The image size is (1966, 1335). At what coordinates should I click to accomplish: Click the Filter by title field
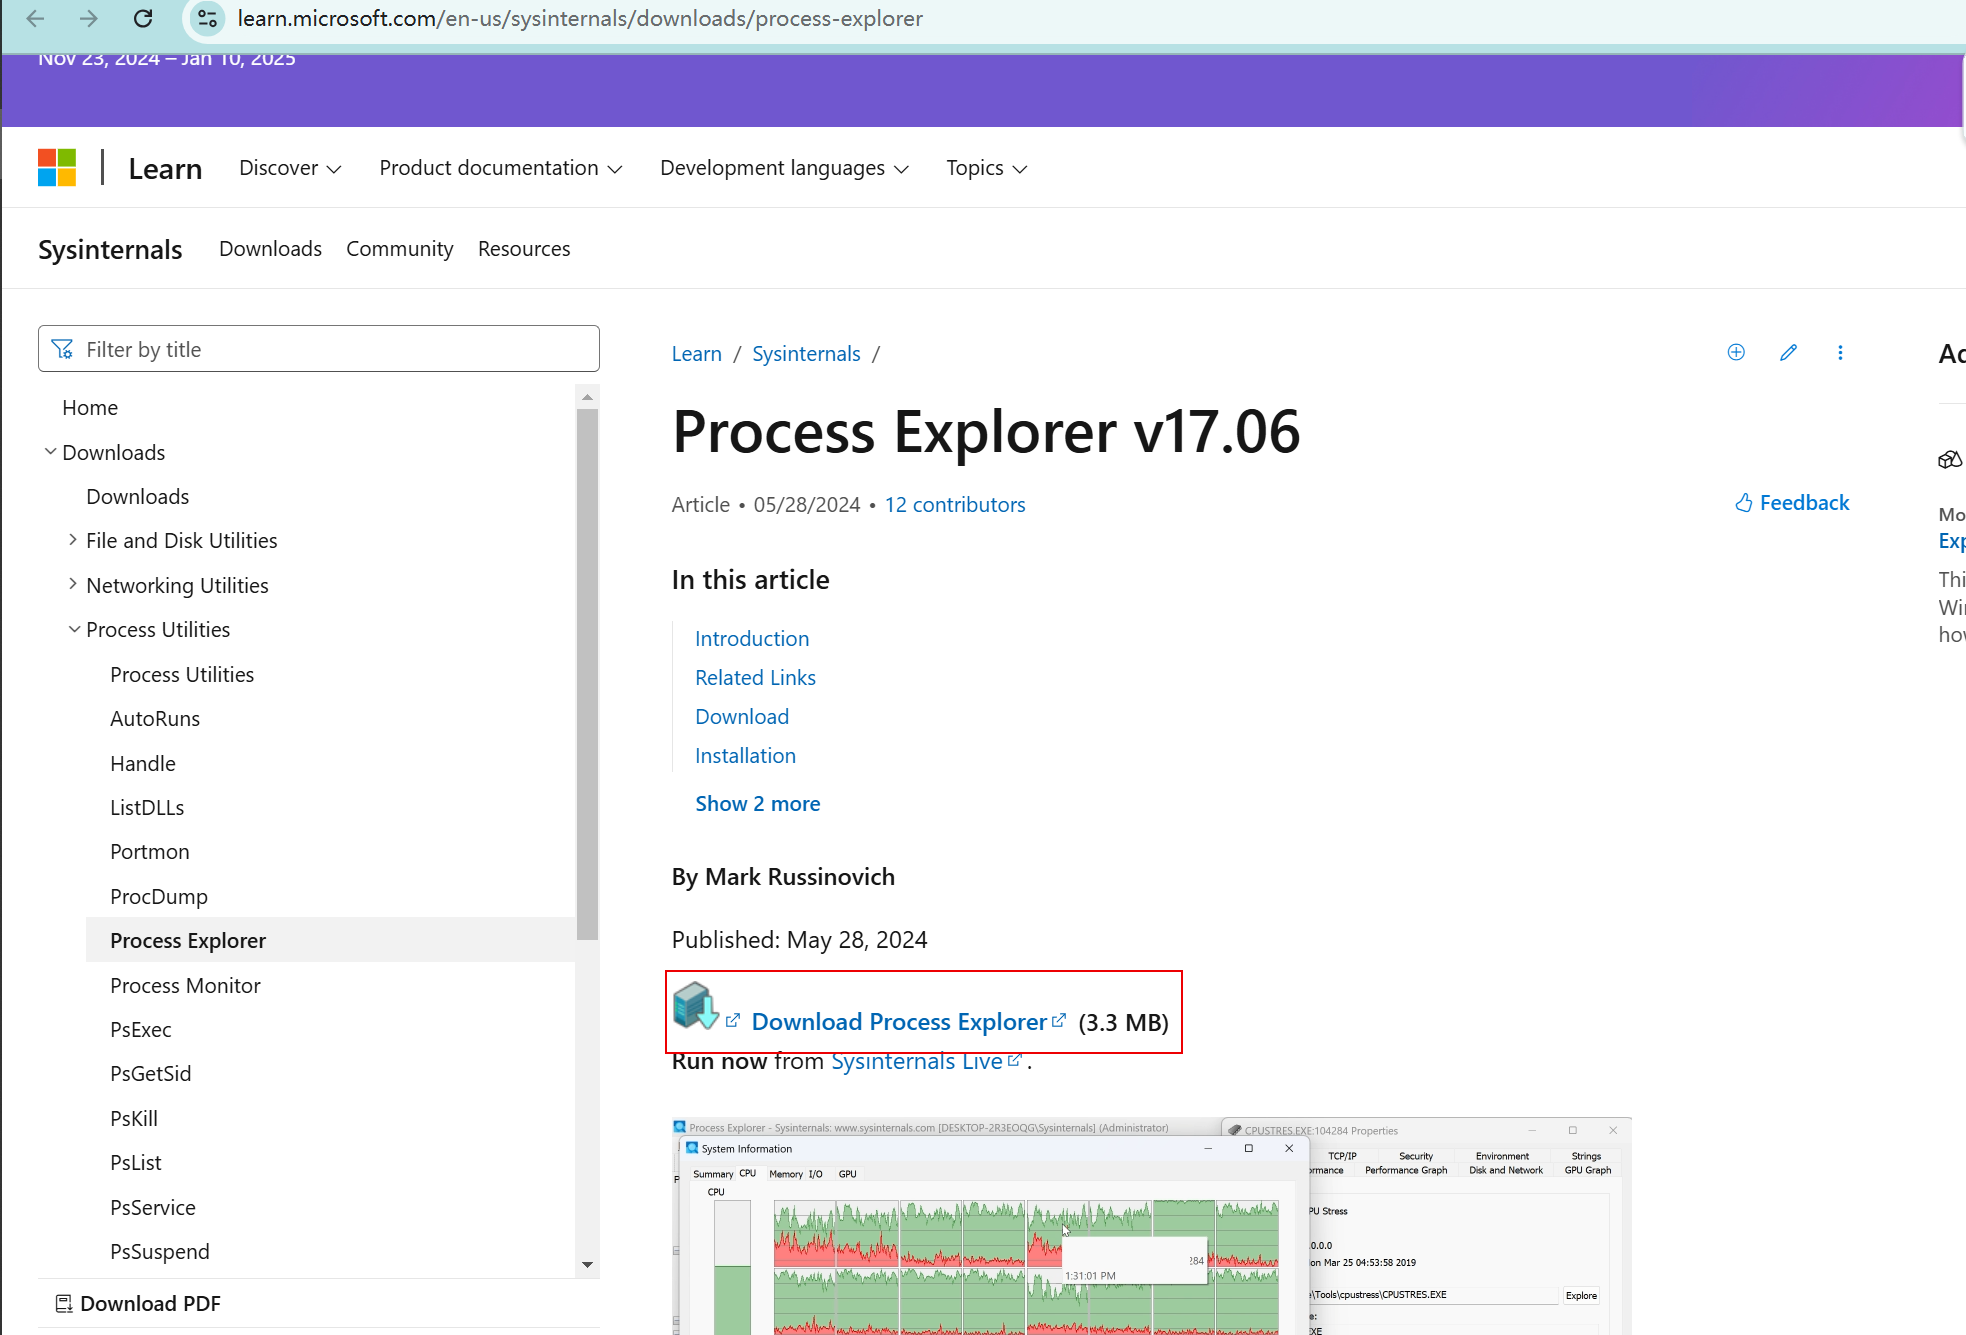pyautogui.click(x=319, y=349)
